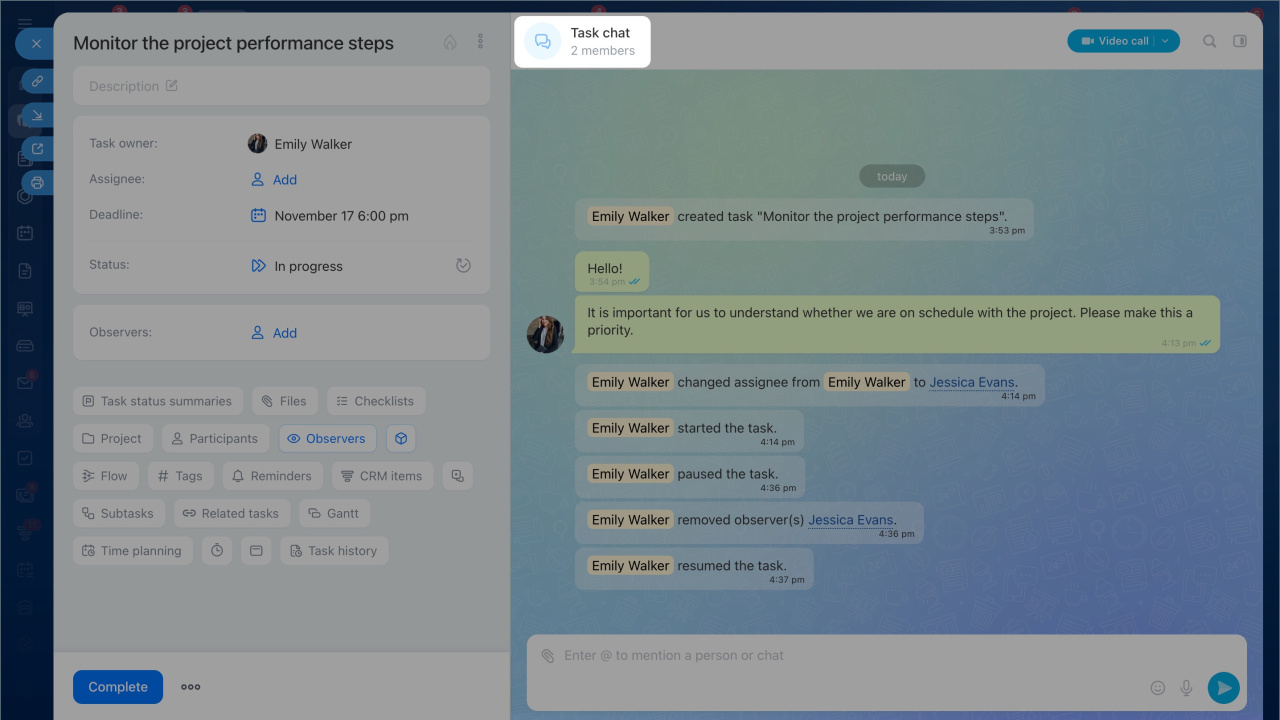
Task: Click the stopwatch time tracking icon
Action: pyautogui.click(x=217, y=550)
